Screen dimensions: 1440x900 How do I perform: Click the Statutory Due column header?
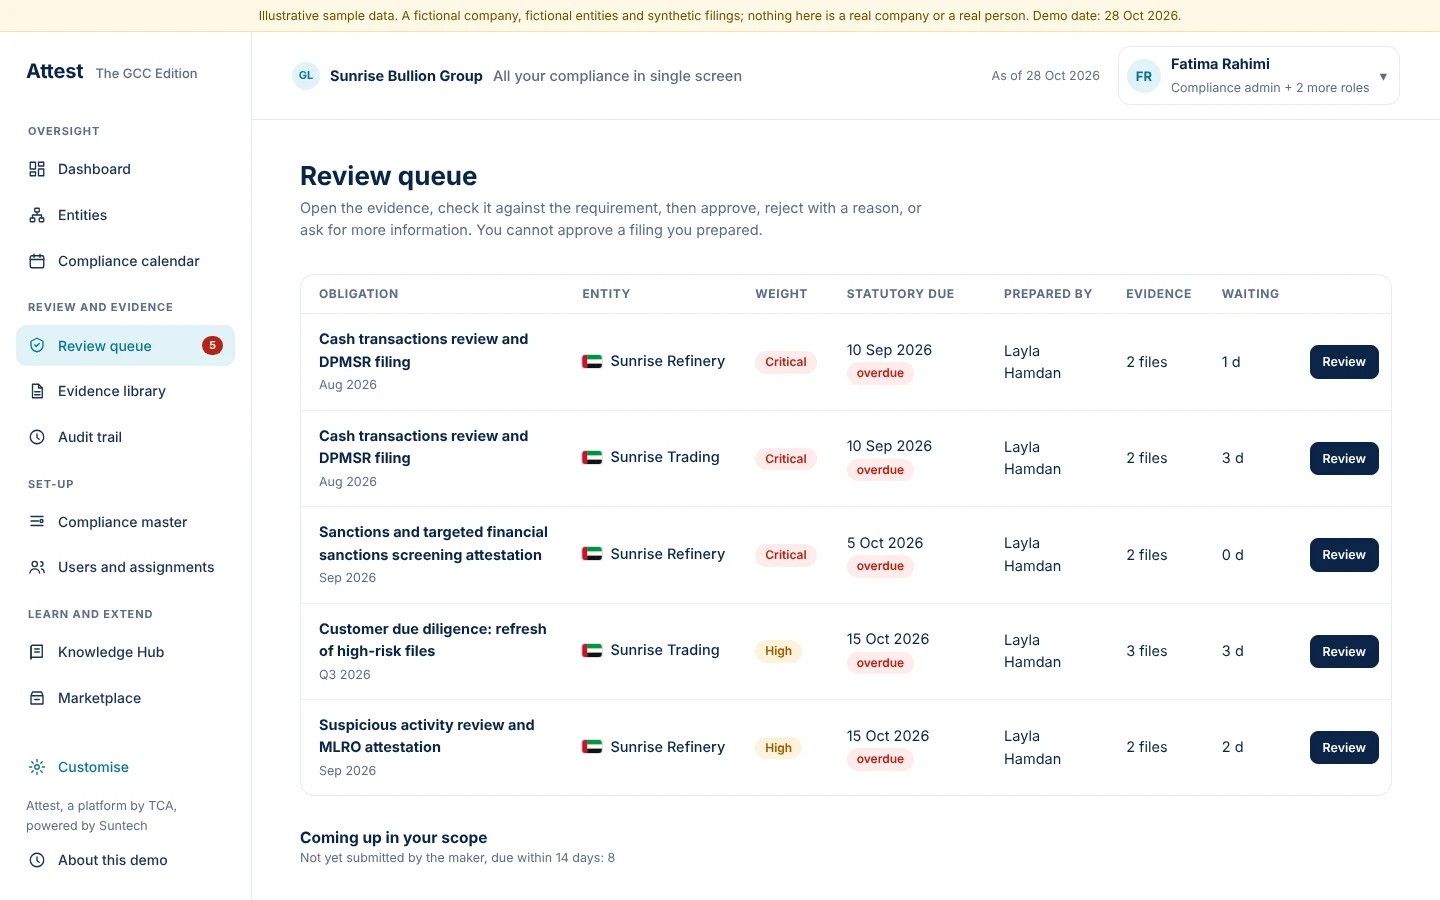(900, 294)
